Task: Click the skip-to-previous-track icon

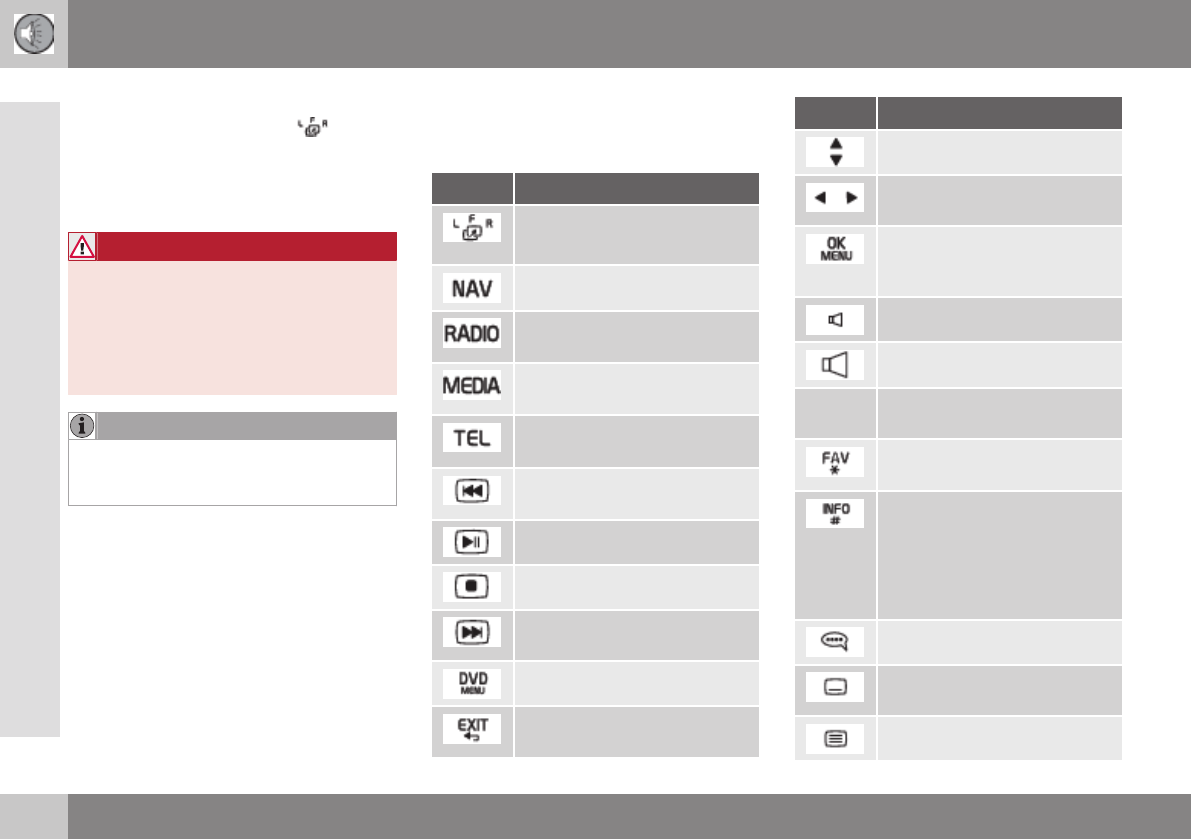Action: click(472, 492)
